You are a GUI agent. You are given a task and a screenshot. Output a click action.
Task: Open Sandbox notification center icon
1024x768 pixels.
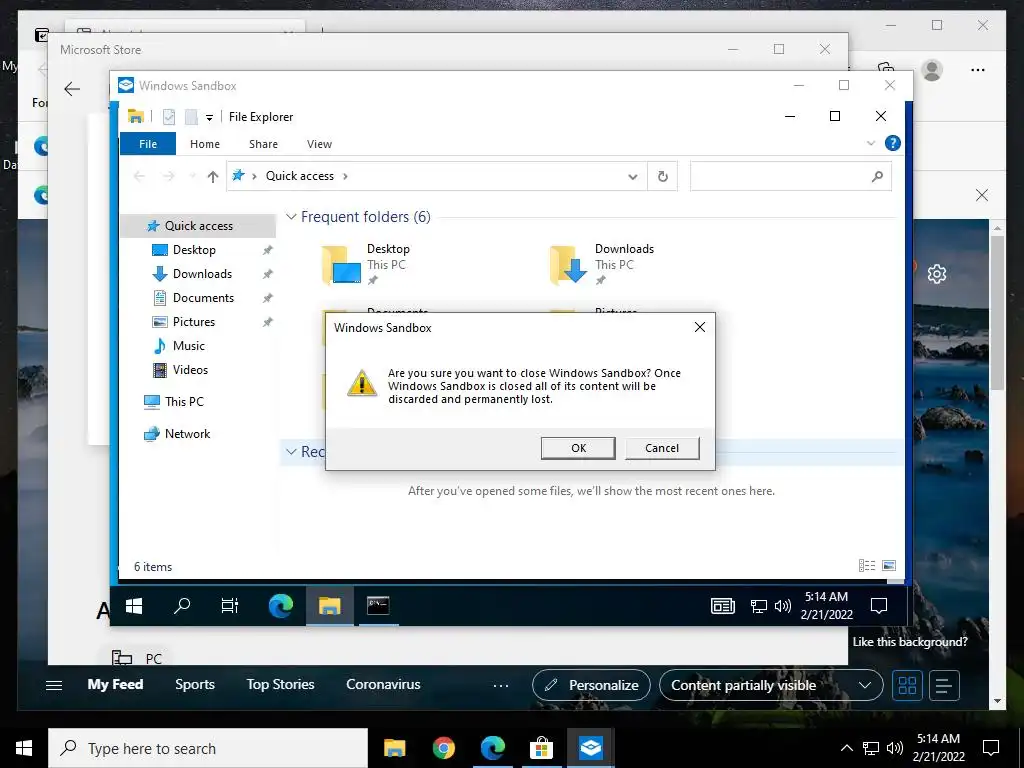click(x=879, y=606)
